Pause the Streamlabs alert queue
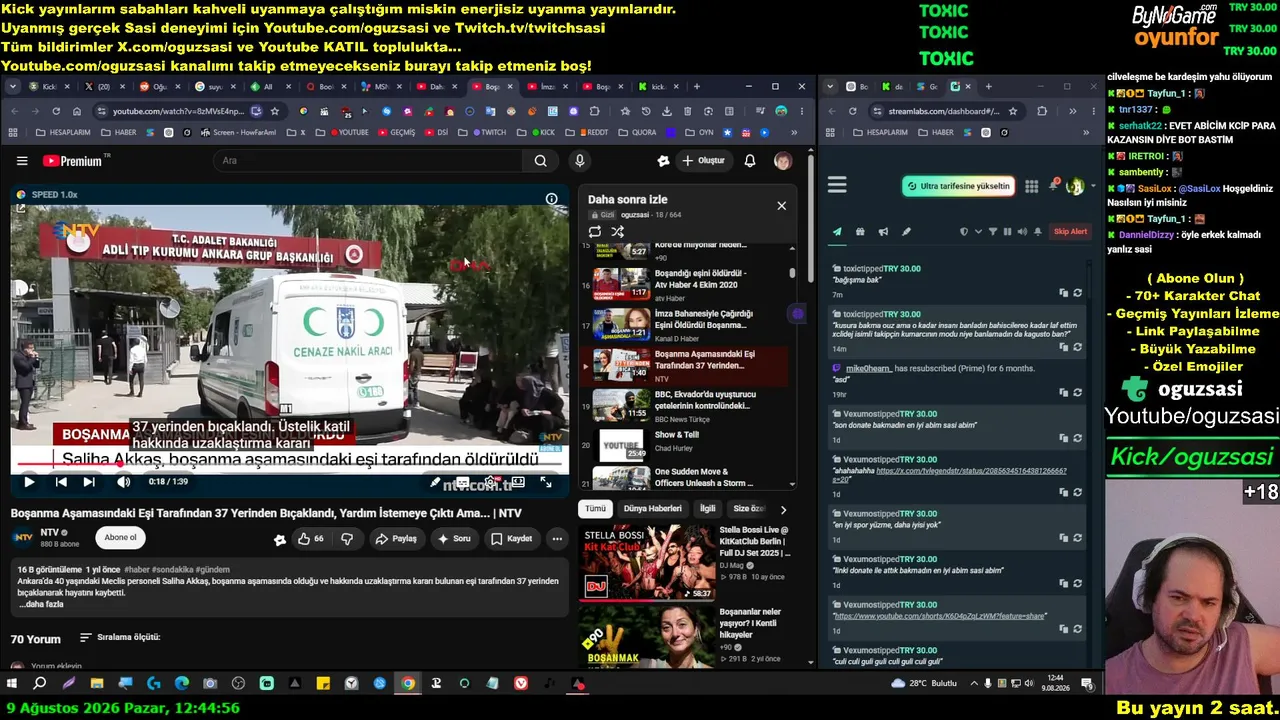This screenshot has width=1280, height=720. pyautogui.click(x=1007, y=232)
